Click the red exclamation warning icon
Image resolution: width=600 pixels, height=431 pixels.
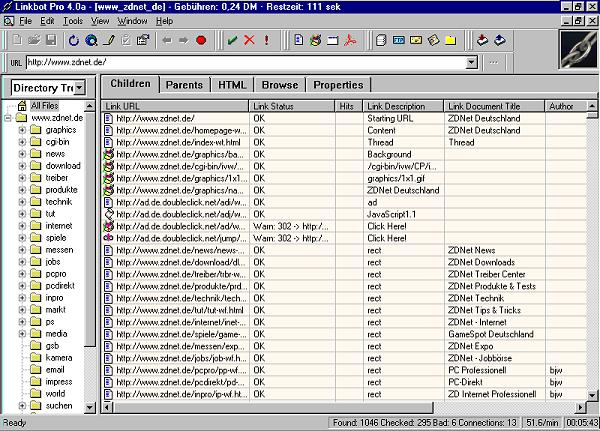click(266, 40)
